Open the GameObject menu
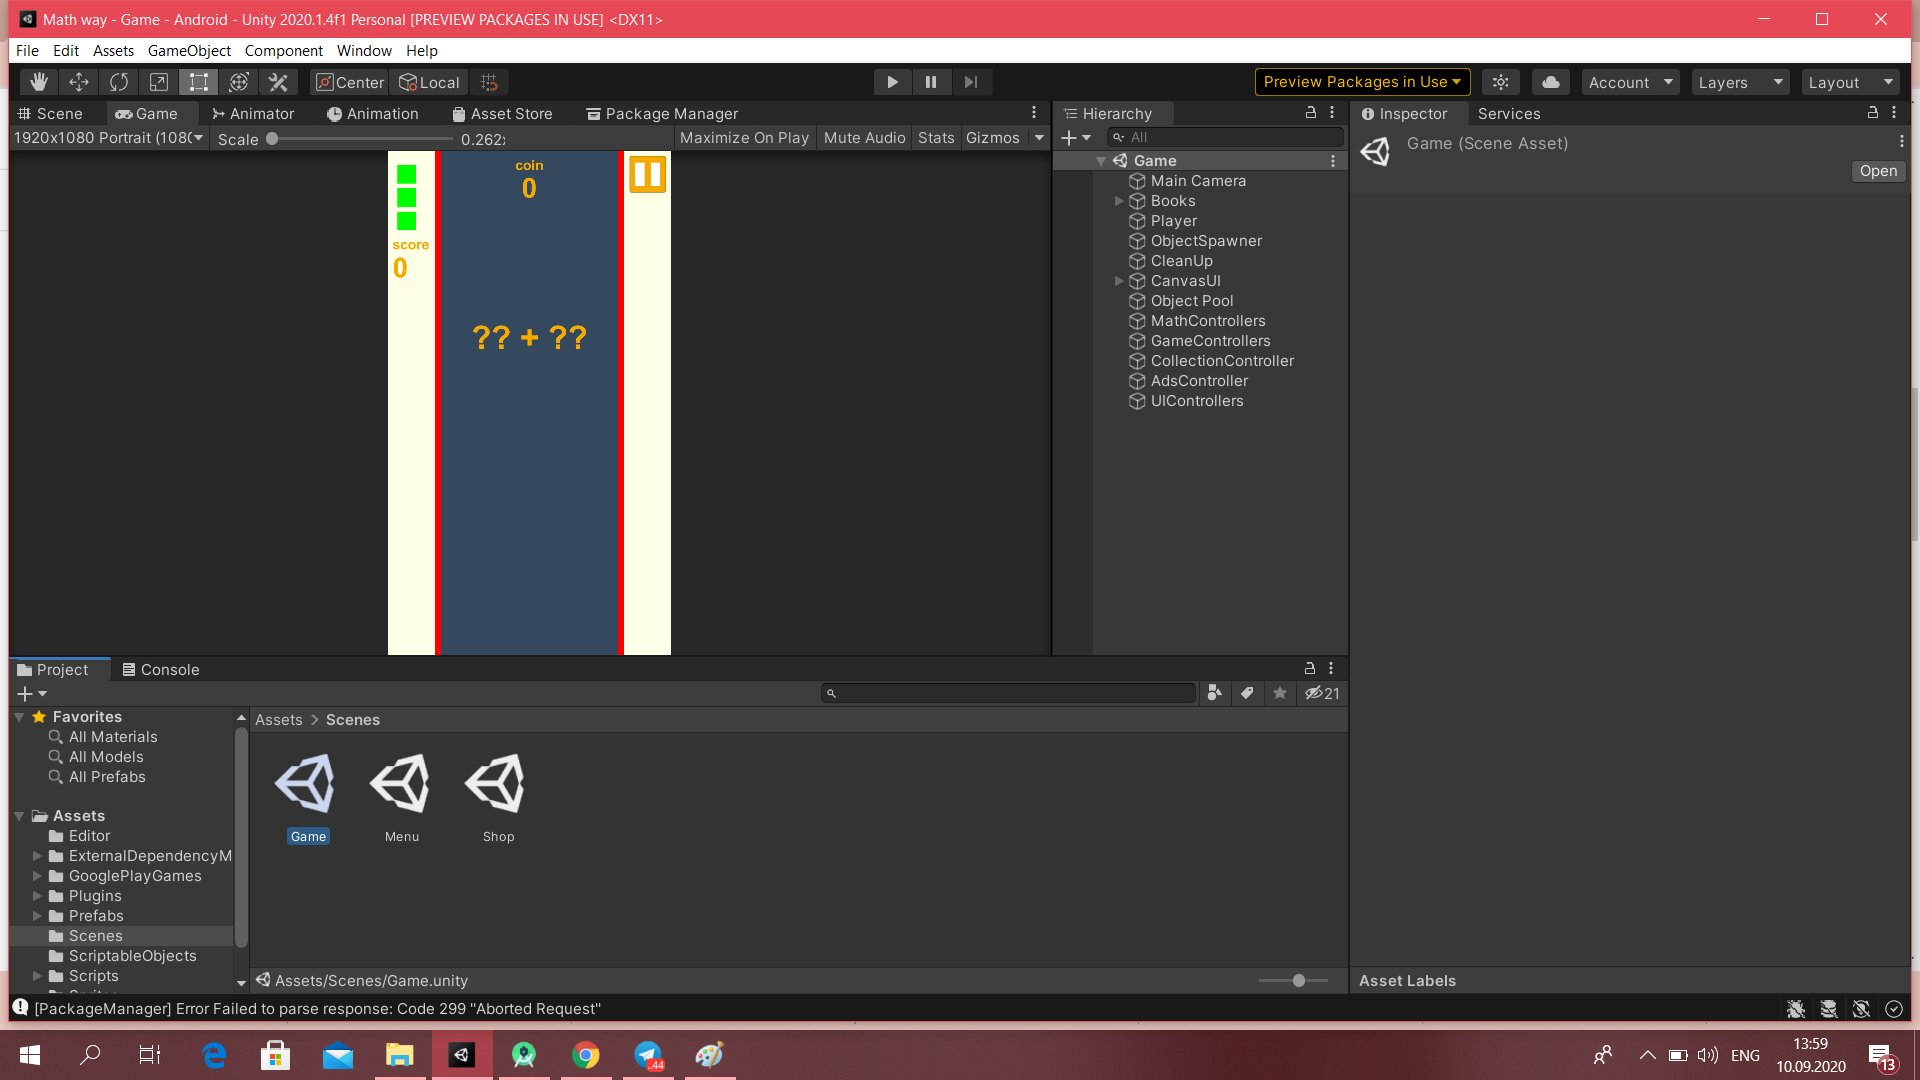This screenshot has width=1920, height=1080. [188, 50]
